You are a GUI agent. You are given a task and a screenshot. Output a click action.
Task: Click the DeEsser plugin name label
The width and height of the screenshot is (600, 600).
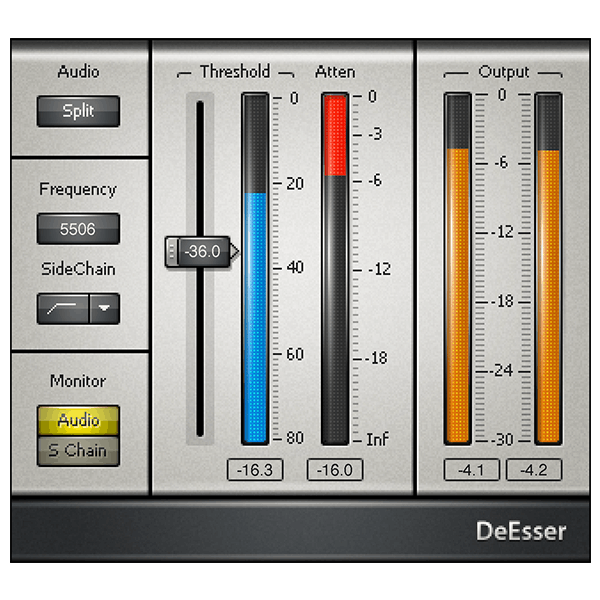tap(520, 530)
